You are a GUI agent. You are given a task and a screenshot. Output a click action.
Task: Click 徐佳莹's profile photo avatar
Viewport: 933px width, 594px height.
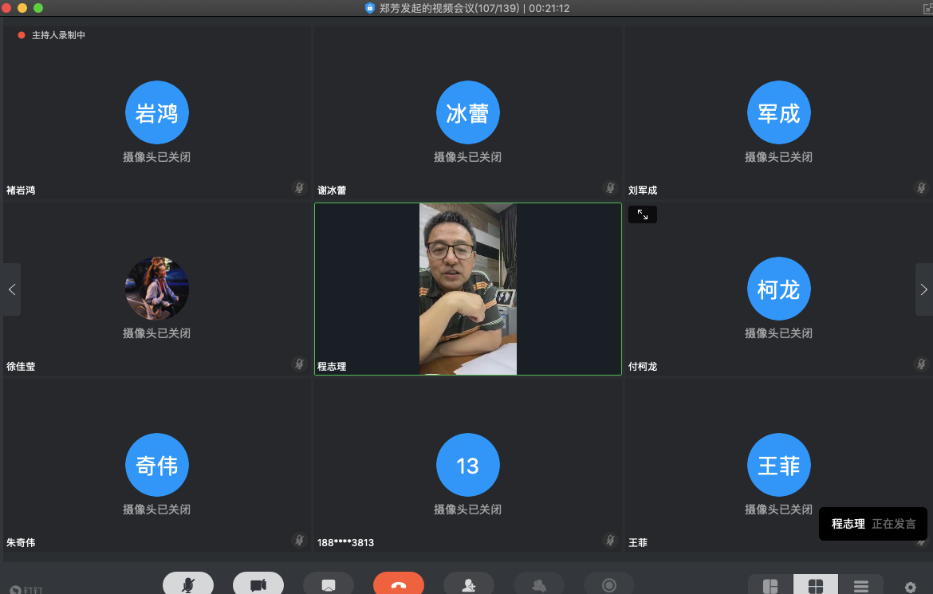(157, 288)
